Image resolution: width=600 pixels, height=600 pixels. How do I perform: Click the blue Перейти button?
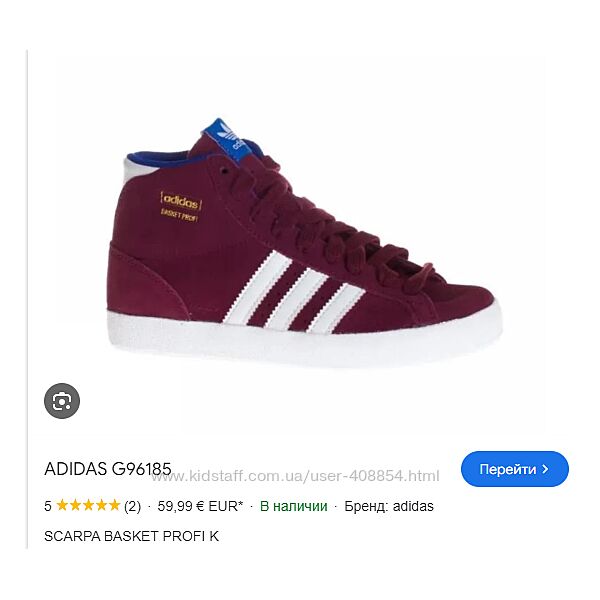515,469
